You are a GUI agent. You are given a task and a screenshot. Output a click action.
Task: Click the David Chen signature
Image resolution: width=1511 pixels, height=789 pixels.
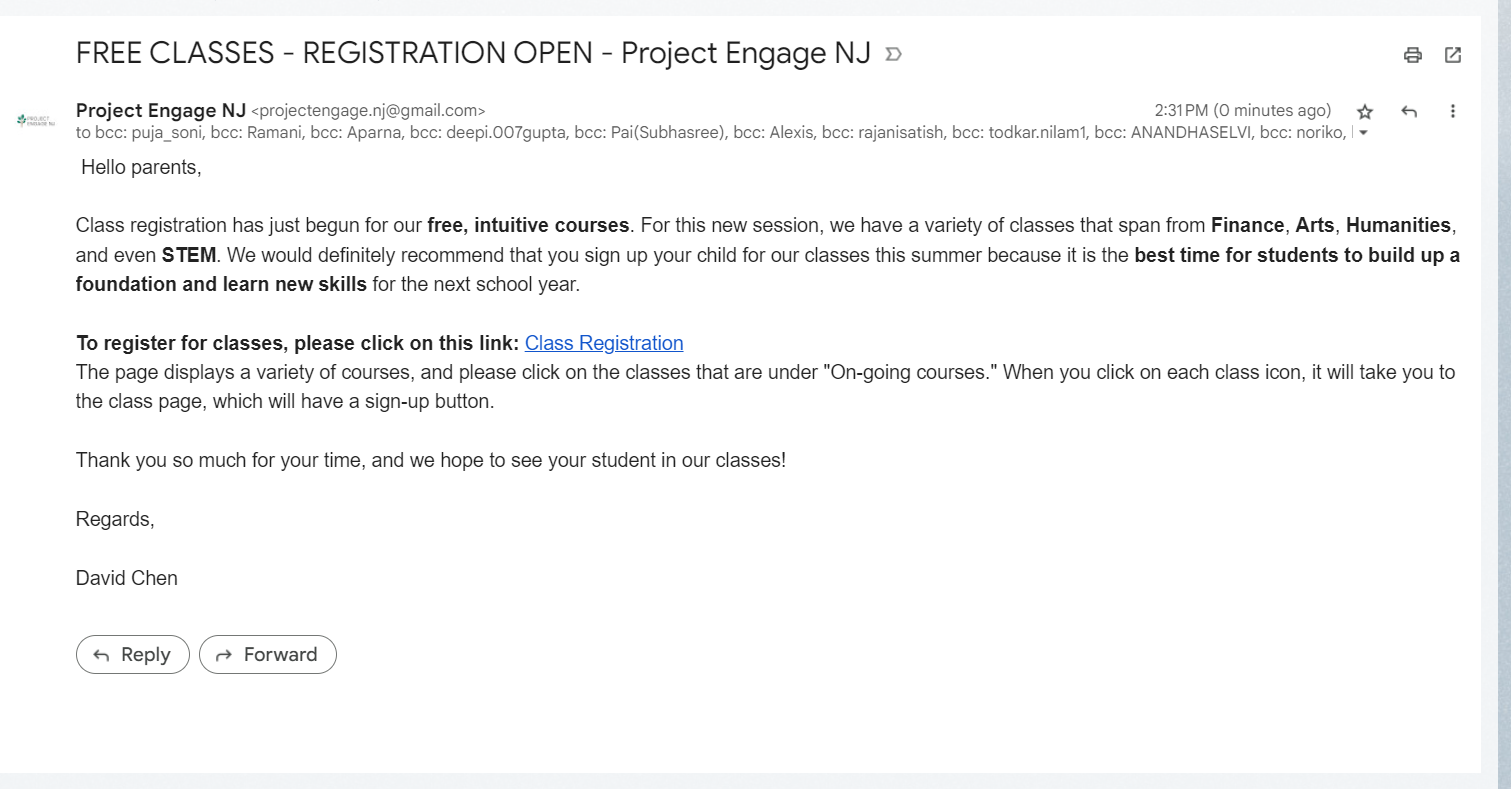point(127,578)
